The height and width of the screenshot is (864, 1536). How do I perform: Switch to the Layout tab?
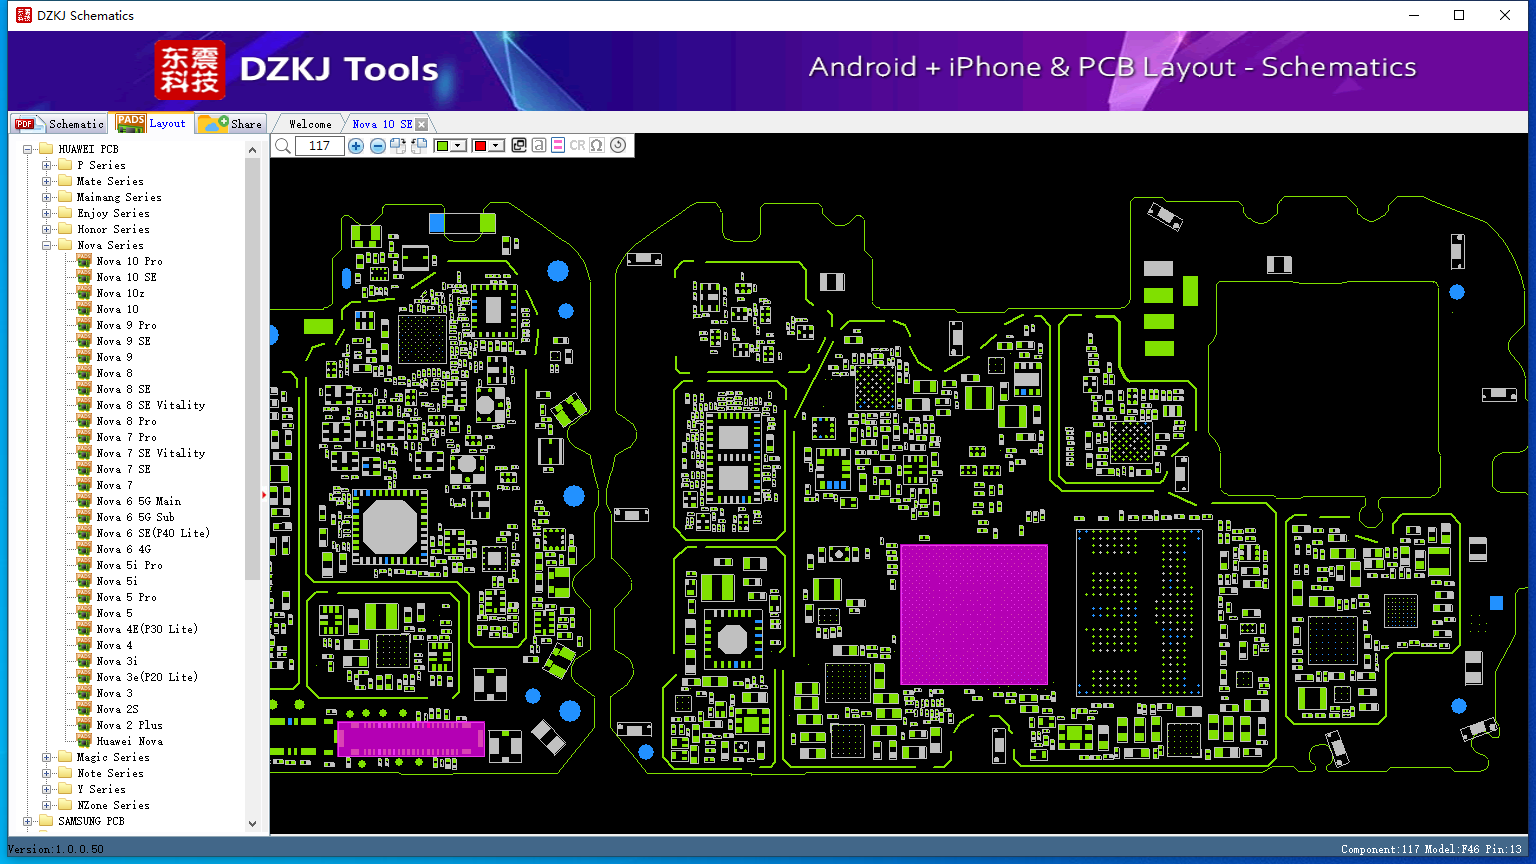pos(152,122)
